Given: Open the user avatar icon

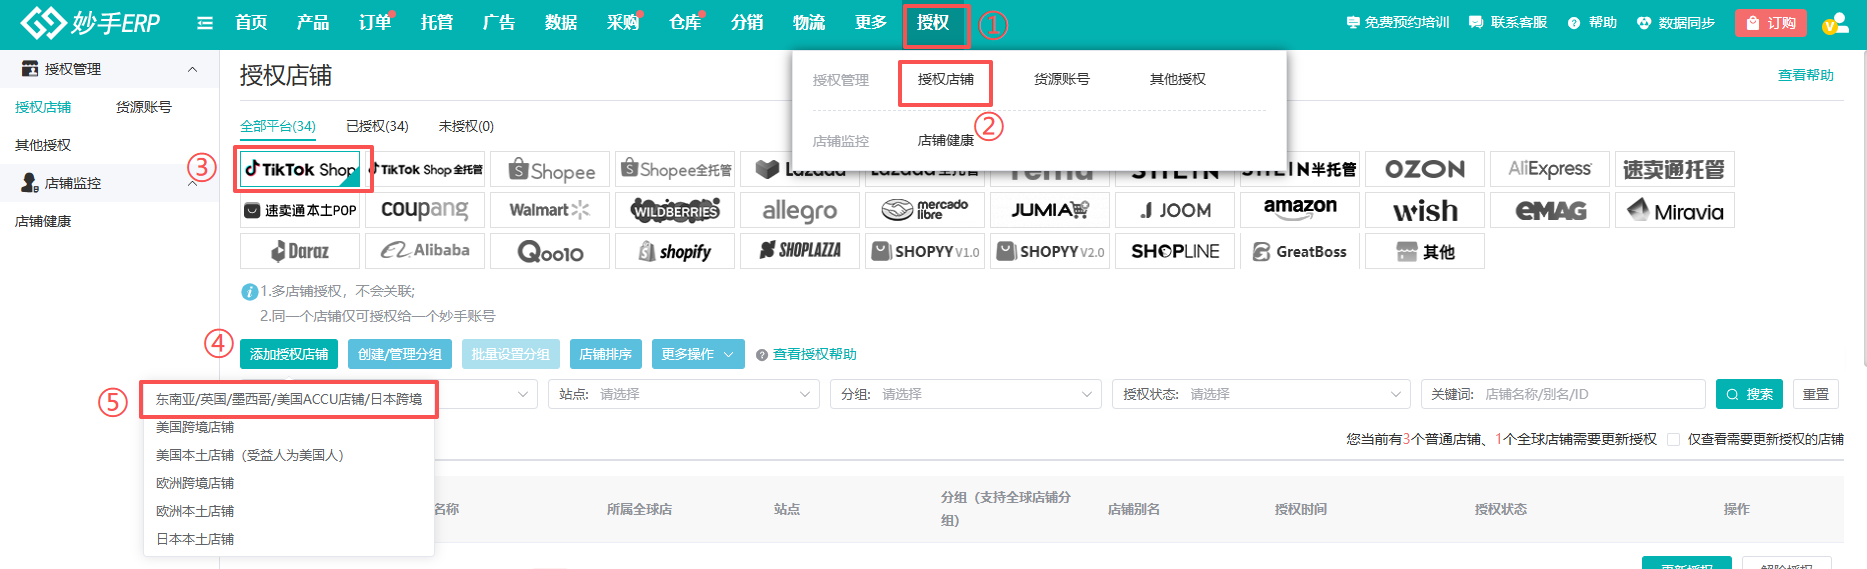Looking at the screenshot, I should pyautogui.click(x=1834, y=23).
